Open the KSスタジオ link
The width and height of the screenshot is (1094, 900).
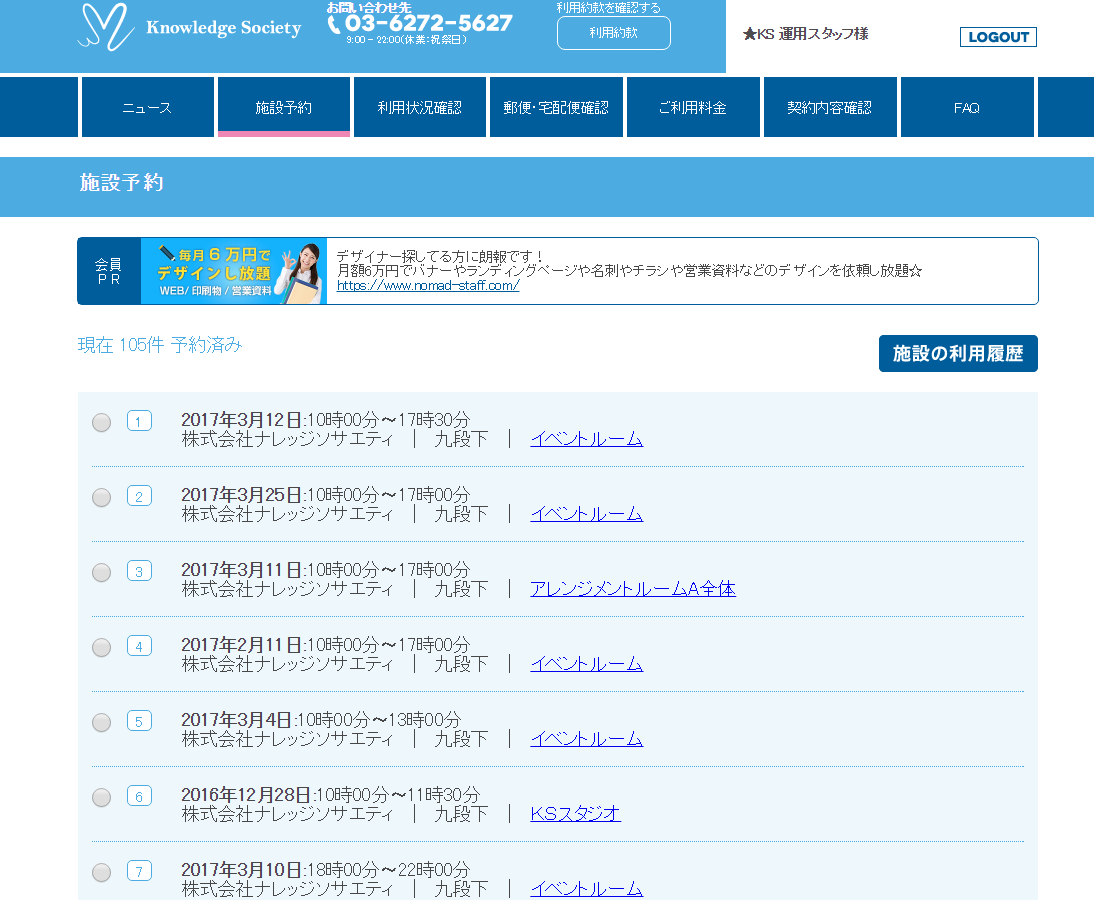575,814
